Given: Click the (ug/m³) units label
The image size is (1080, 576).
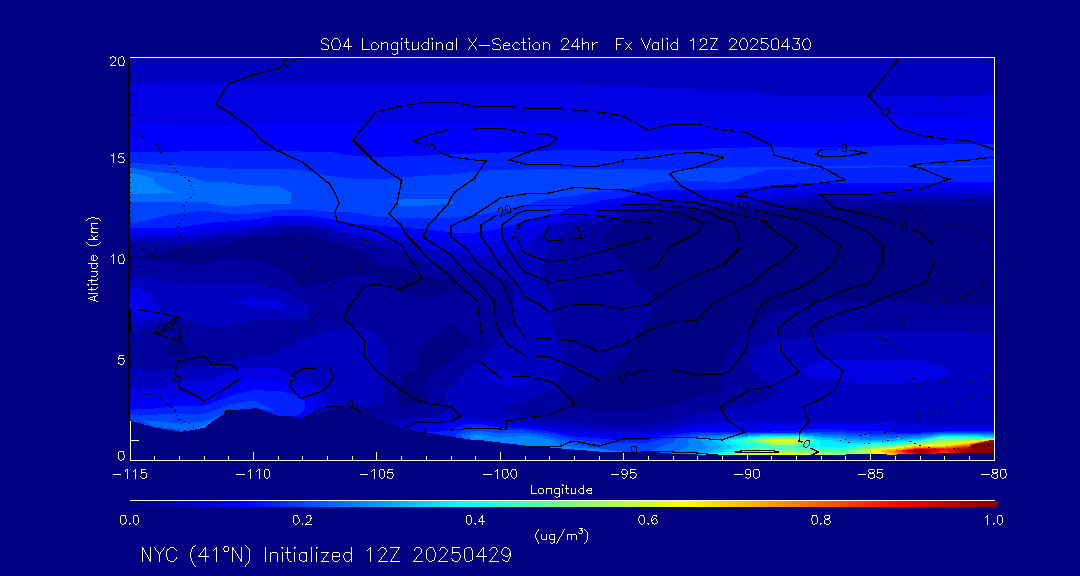Looking at the screenshot, I should point(561,535).
